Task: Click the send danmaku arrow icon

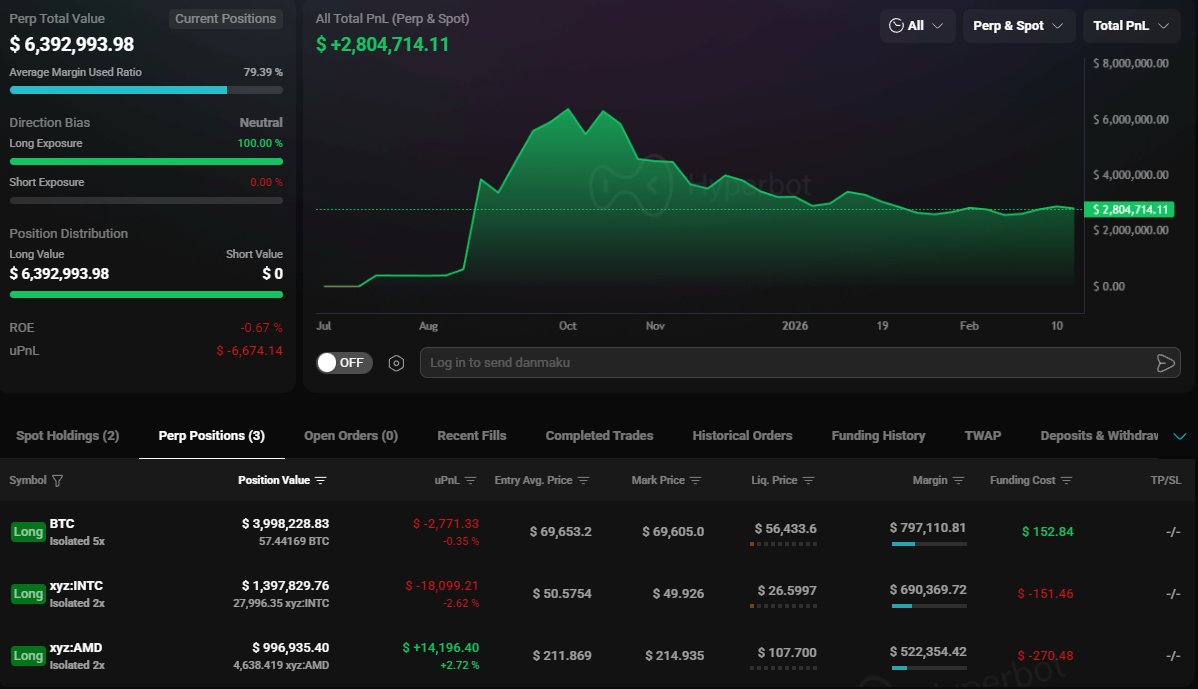Action: pos(1165,363)
